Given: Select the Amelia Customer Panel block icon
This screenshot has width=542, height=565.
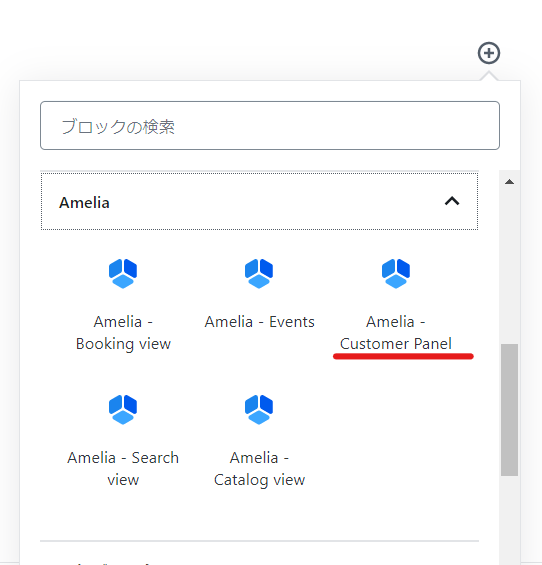Looking at the screenshot, I should click(396, 273).
